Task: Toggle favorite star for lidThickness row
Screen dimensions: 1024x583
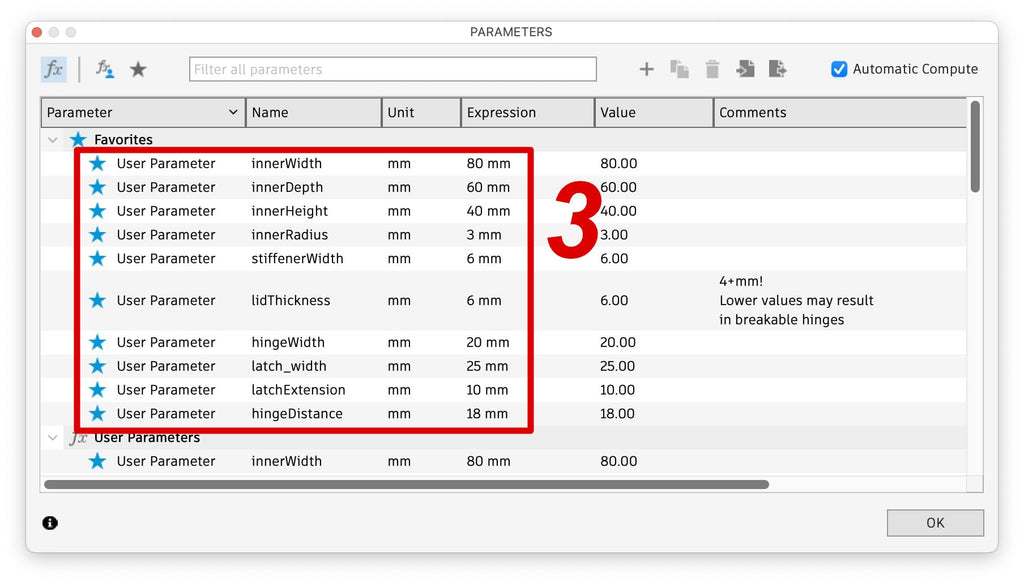Action: coord(97,300)
